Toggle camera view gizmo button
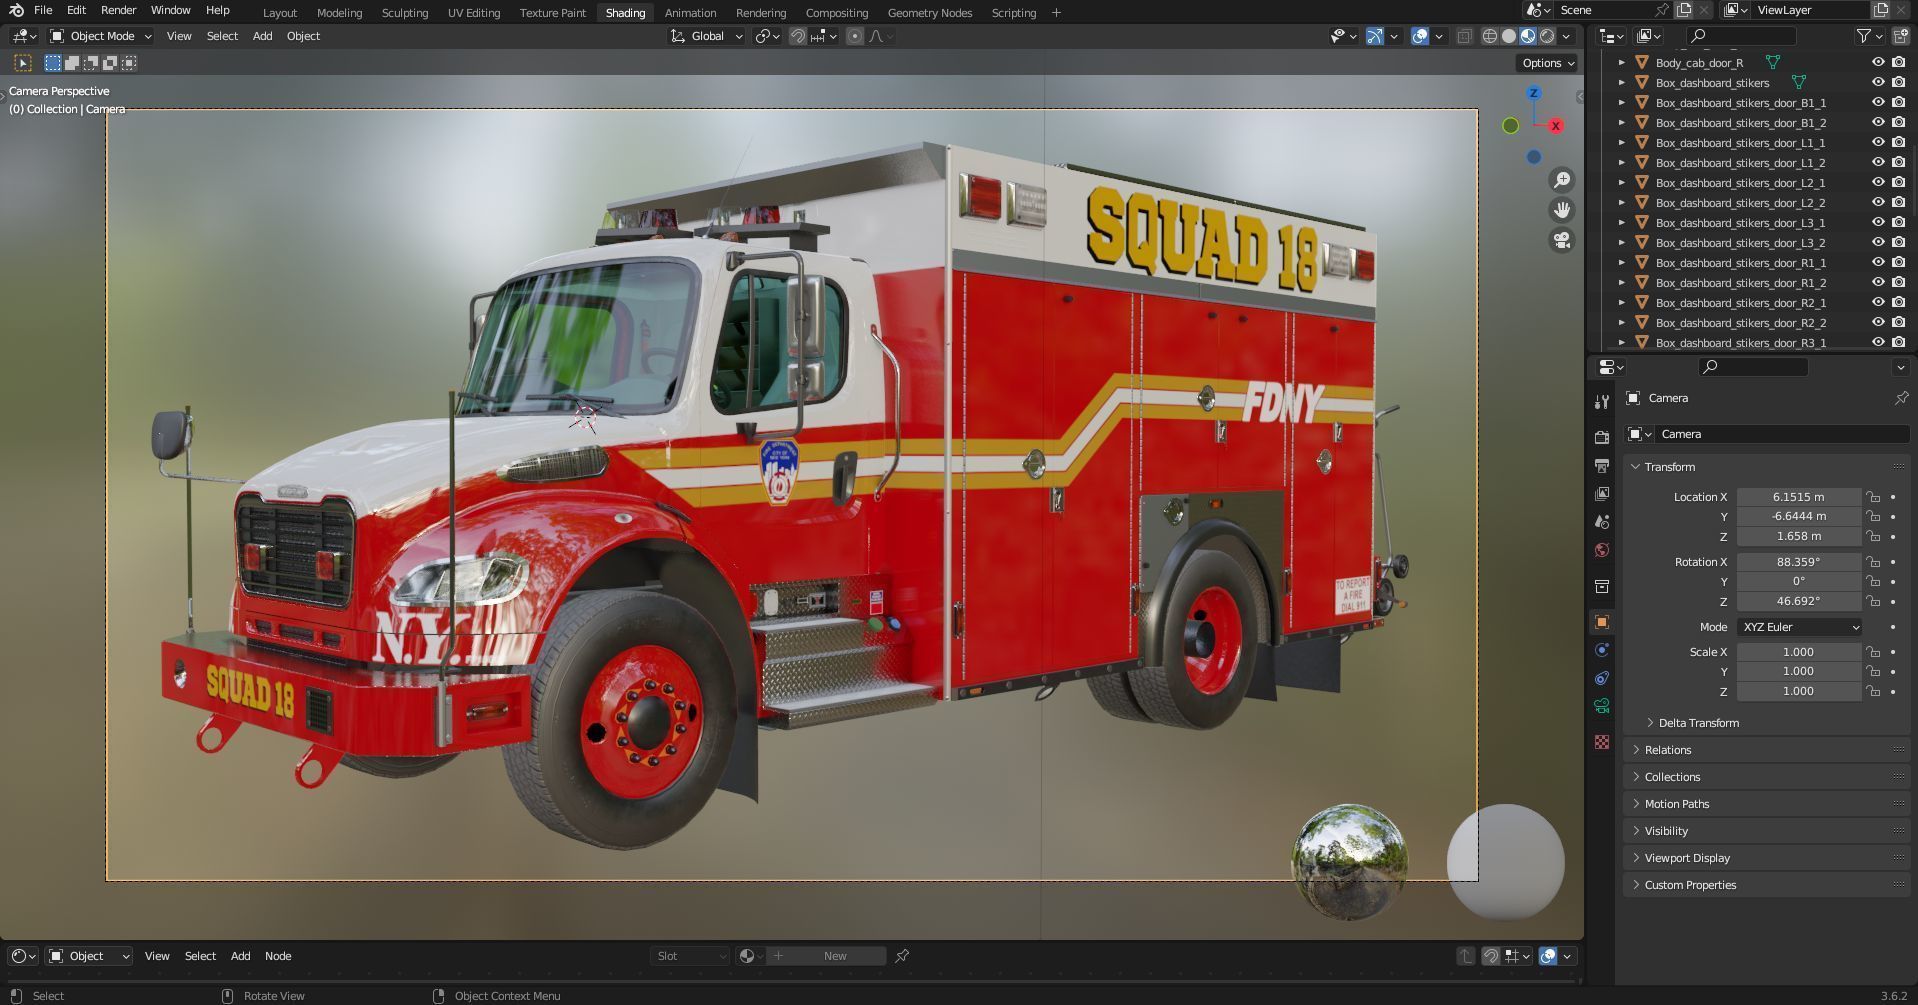Viewport: 1918px width, 1005px height. pyautogui.click(x=1561, y=240)
